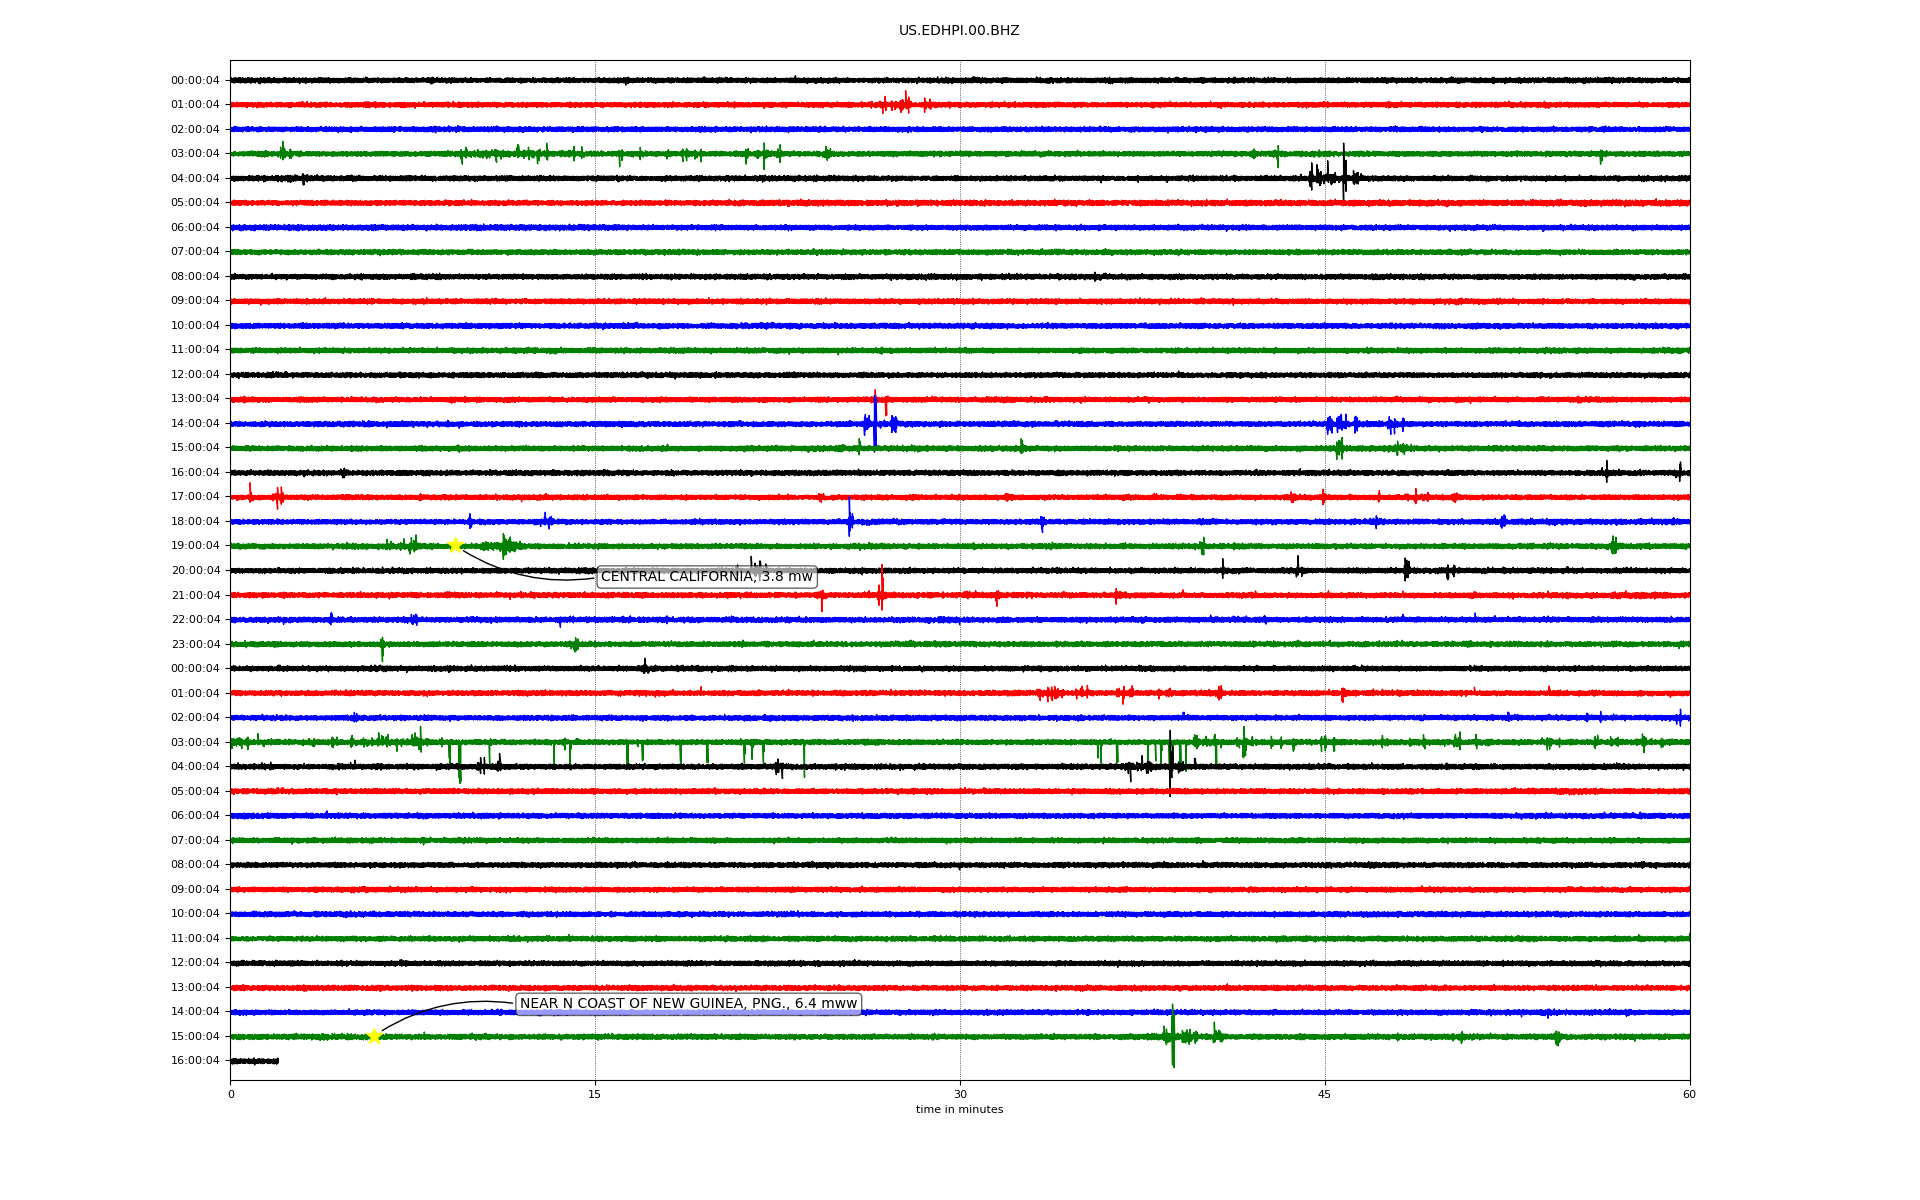Click the yellow star on the 19:00:04 trace

(455, 545)
